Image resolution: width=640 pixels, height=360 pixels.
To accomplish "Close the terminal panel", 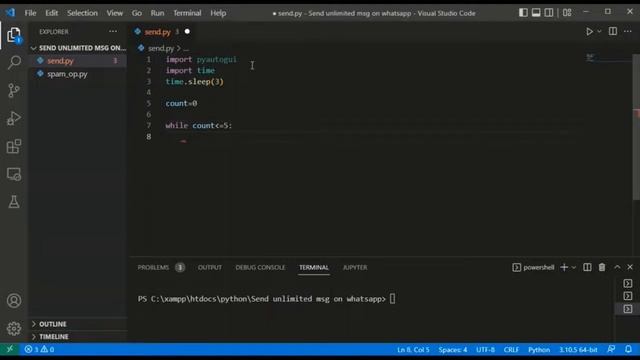I will pyautogui.click(x=630, y=267).
